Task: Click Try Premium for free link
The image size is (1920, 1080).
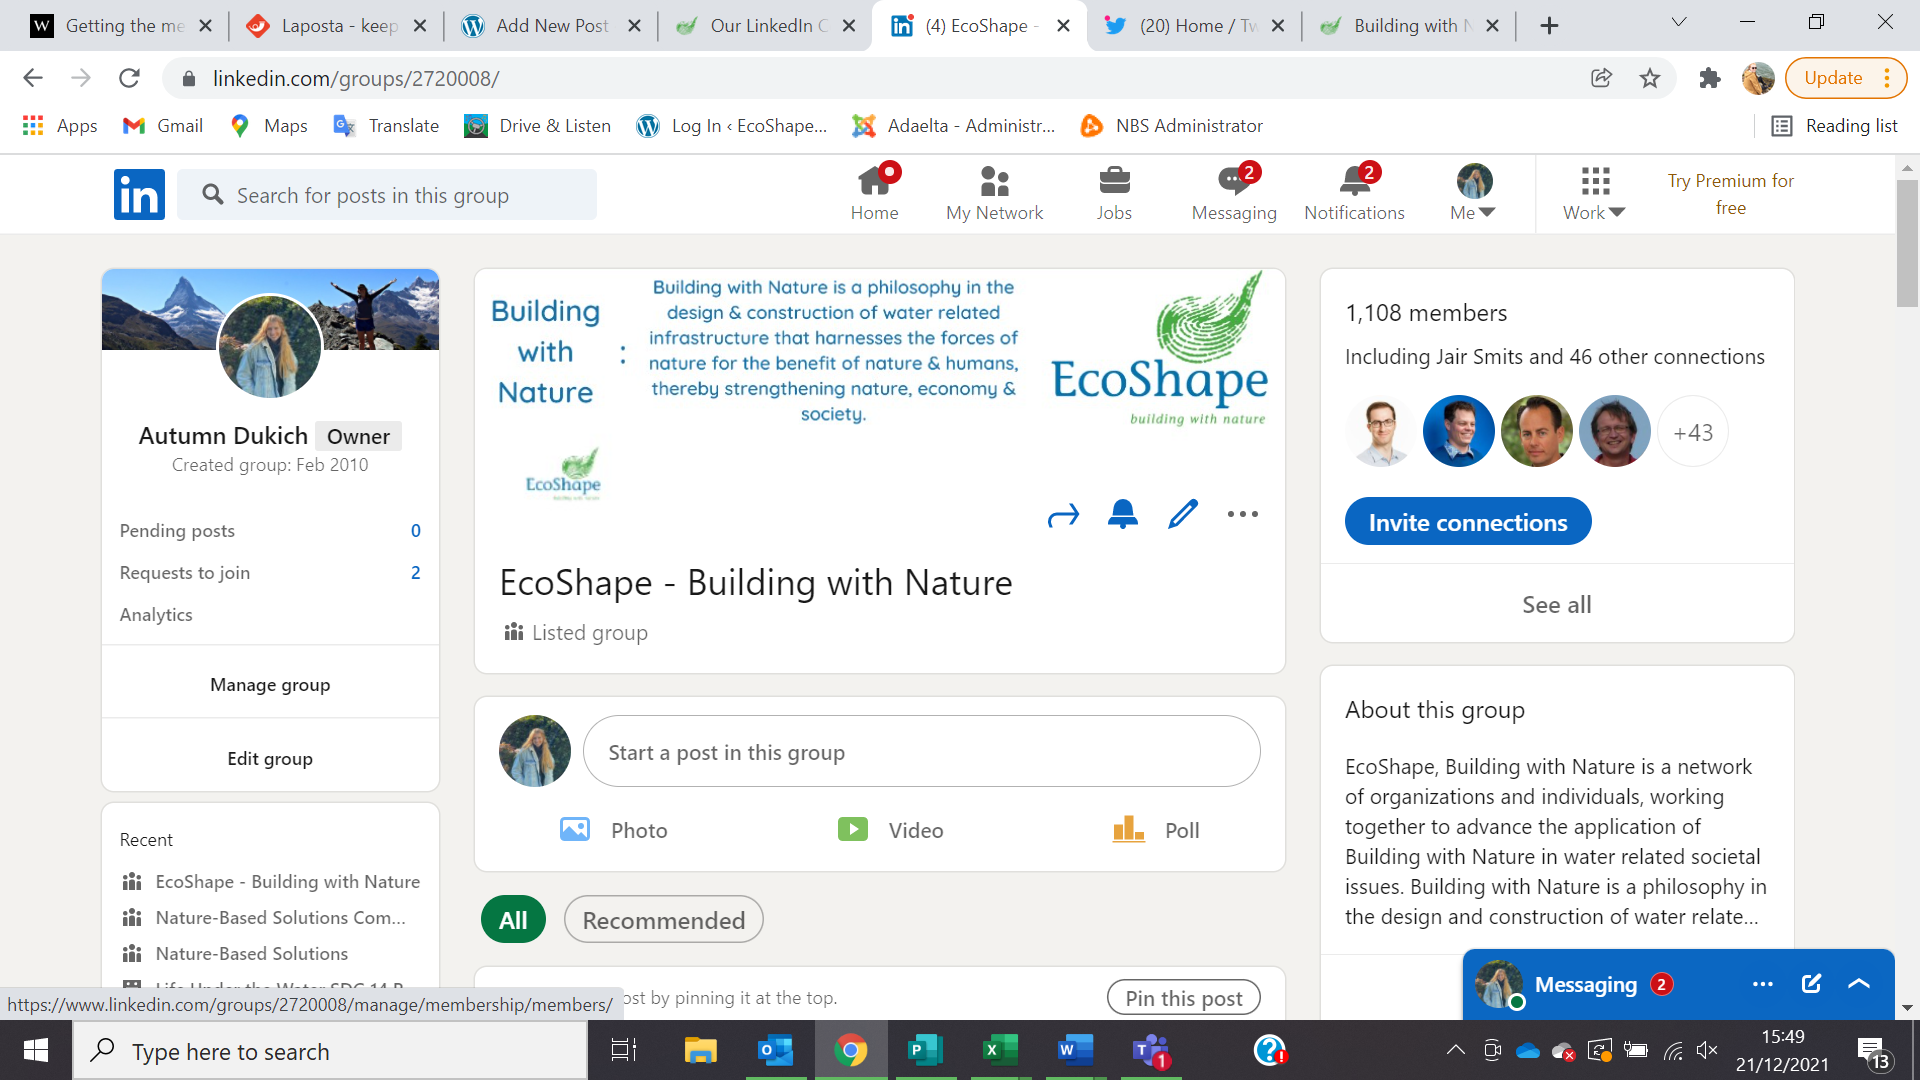Action: click(x=1730, y=194)
